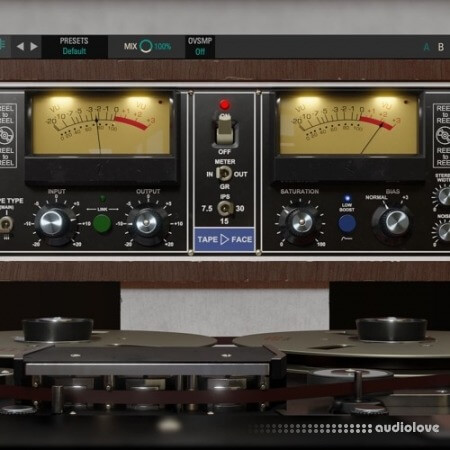Click the GR meter label

click(x=225, y=187)
